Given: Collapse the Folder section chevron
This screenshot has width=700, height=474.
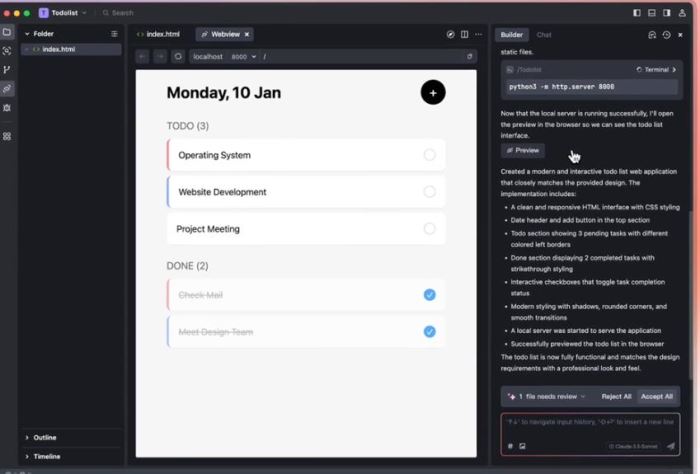Looking at the screenshot, I should point(27,34).
